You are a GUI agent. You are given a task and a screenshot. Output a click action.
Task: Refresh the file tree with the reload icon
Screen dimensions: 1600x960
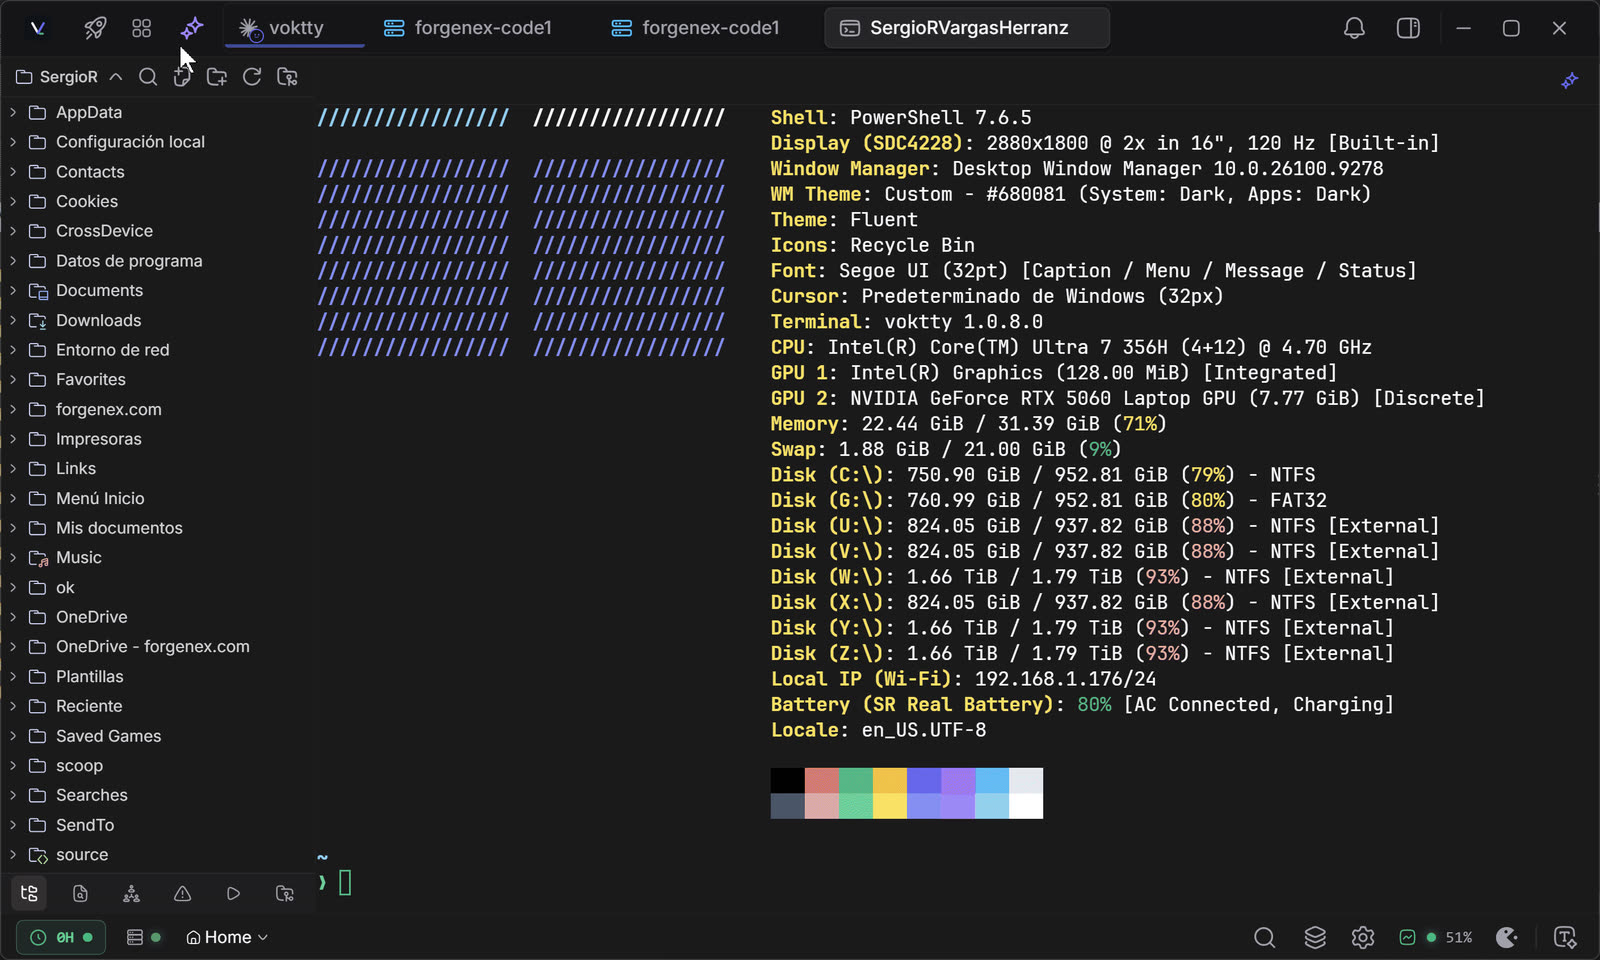(x=252, y=77)
